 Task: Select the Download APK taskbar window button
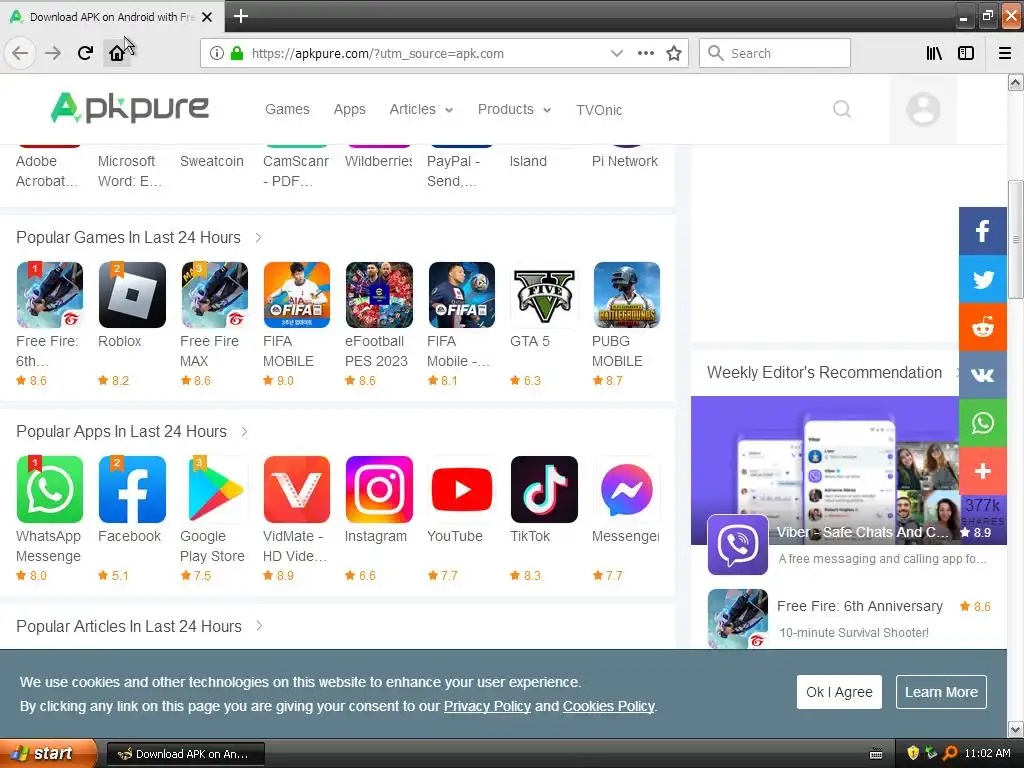185,754
